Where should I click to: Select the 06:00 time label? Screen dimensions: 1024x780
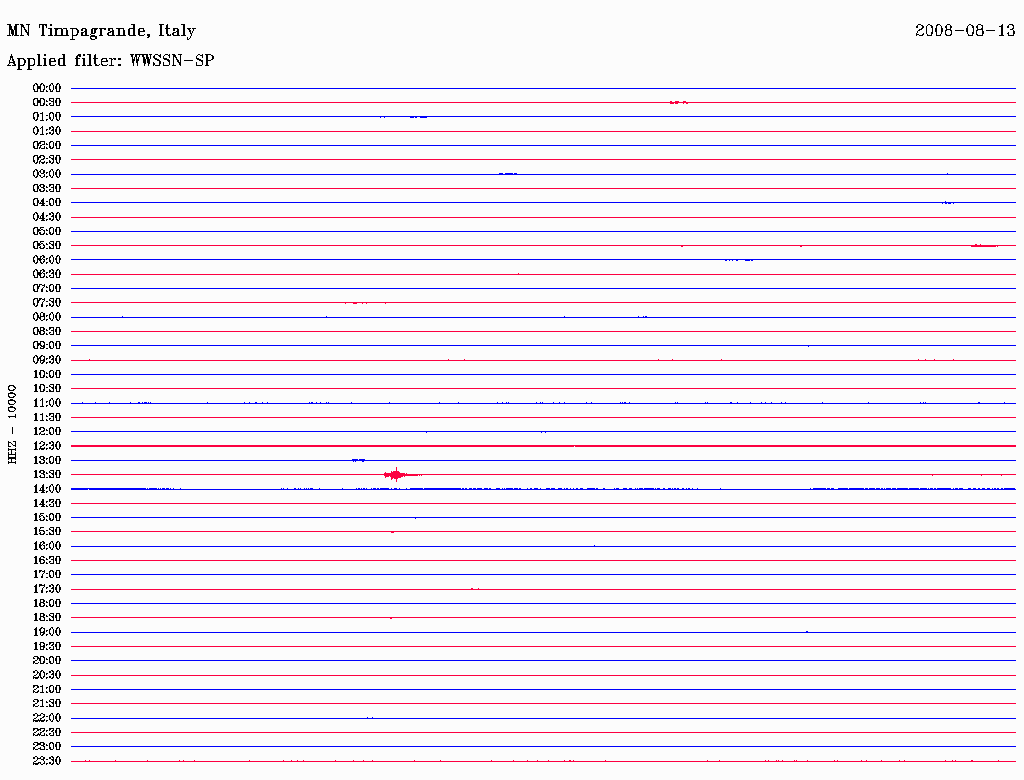click(x=47, y=260)
